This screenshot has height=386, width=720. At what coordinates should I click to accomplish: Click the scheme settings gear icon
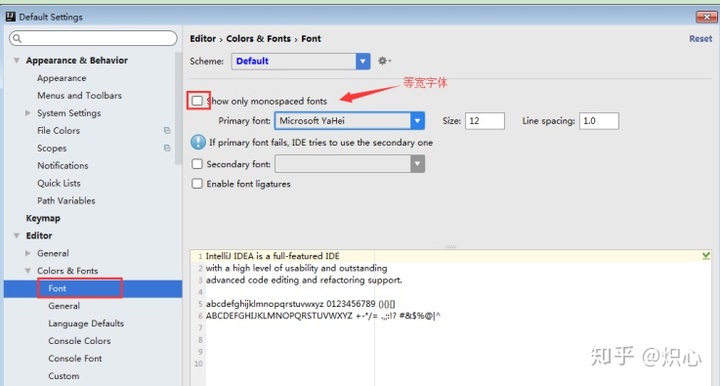(383, 61)
